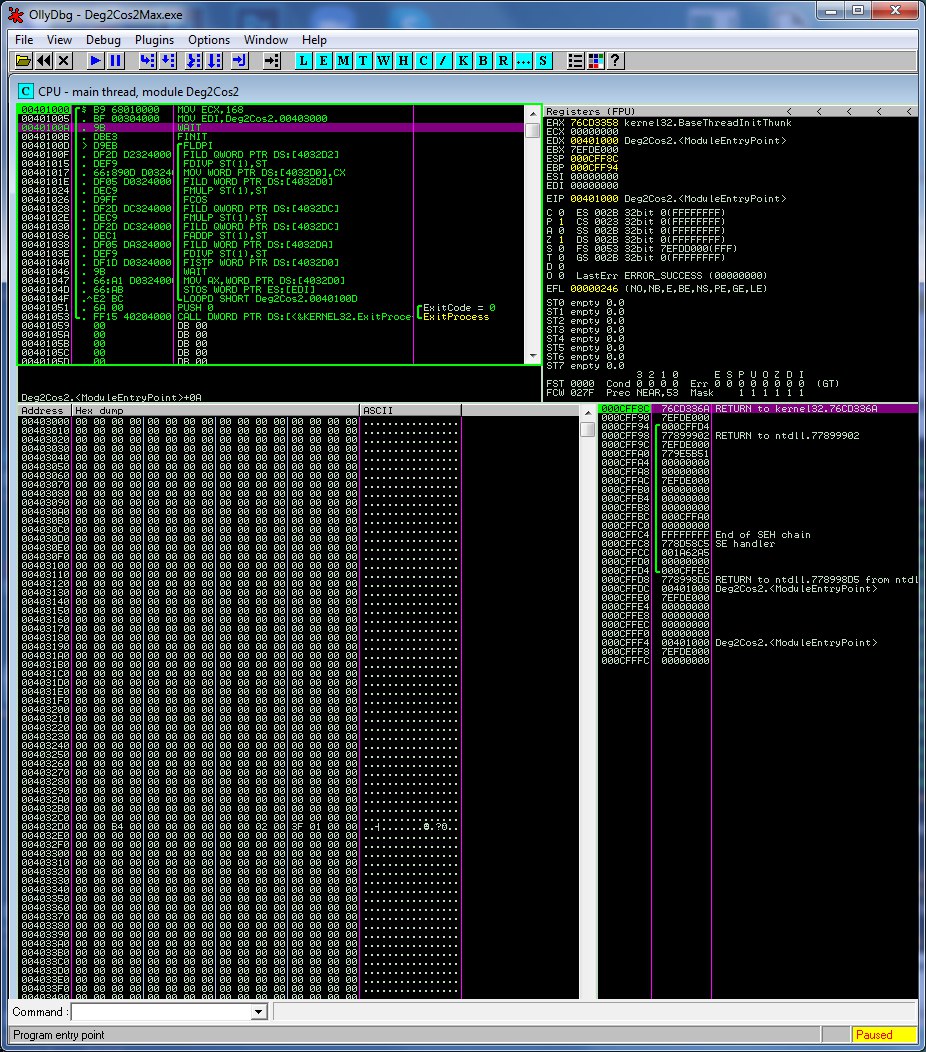Click the Registers (FPU) header bar
The width and height of the screenshot is (926, 1052).
pos(731,111)
